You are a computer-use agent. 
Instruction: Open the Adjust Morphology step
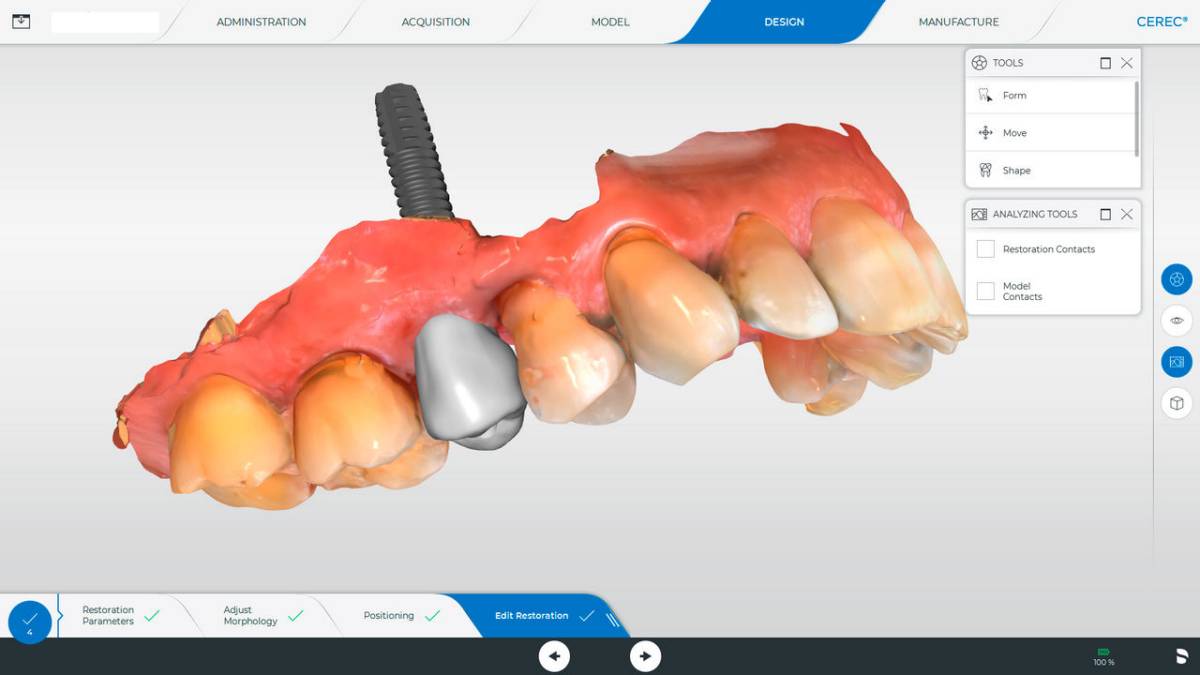pos(250,616)
